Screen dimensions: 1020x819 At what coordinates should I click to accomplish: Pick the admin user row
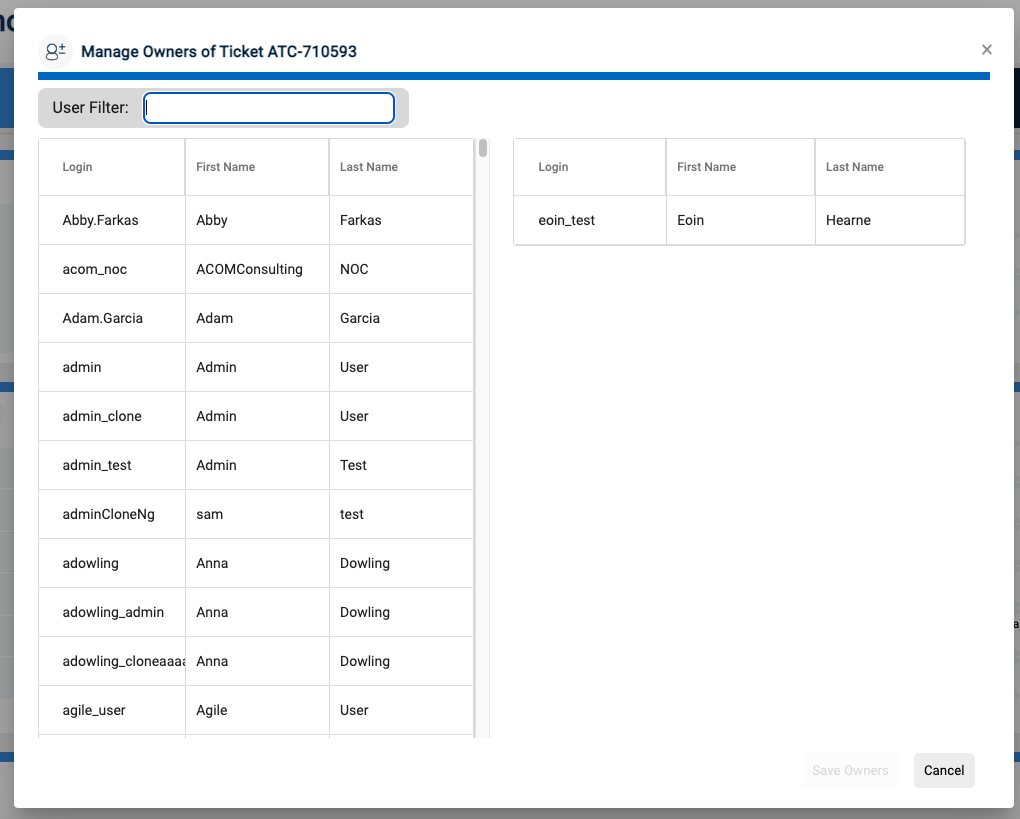[x=82, y=367]
